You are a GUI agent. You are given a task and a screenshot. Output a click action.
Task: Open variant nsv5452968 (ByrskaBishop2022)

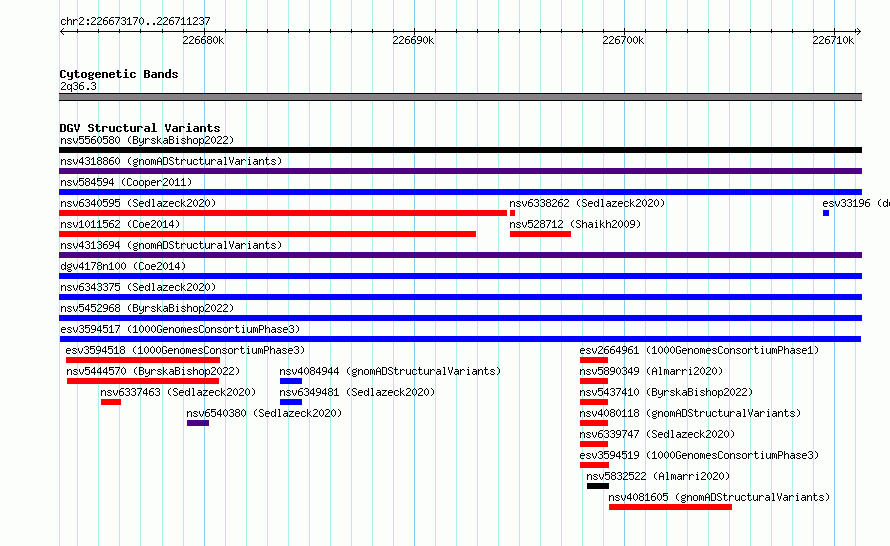tap(147, 308)
